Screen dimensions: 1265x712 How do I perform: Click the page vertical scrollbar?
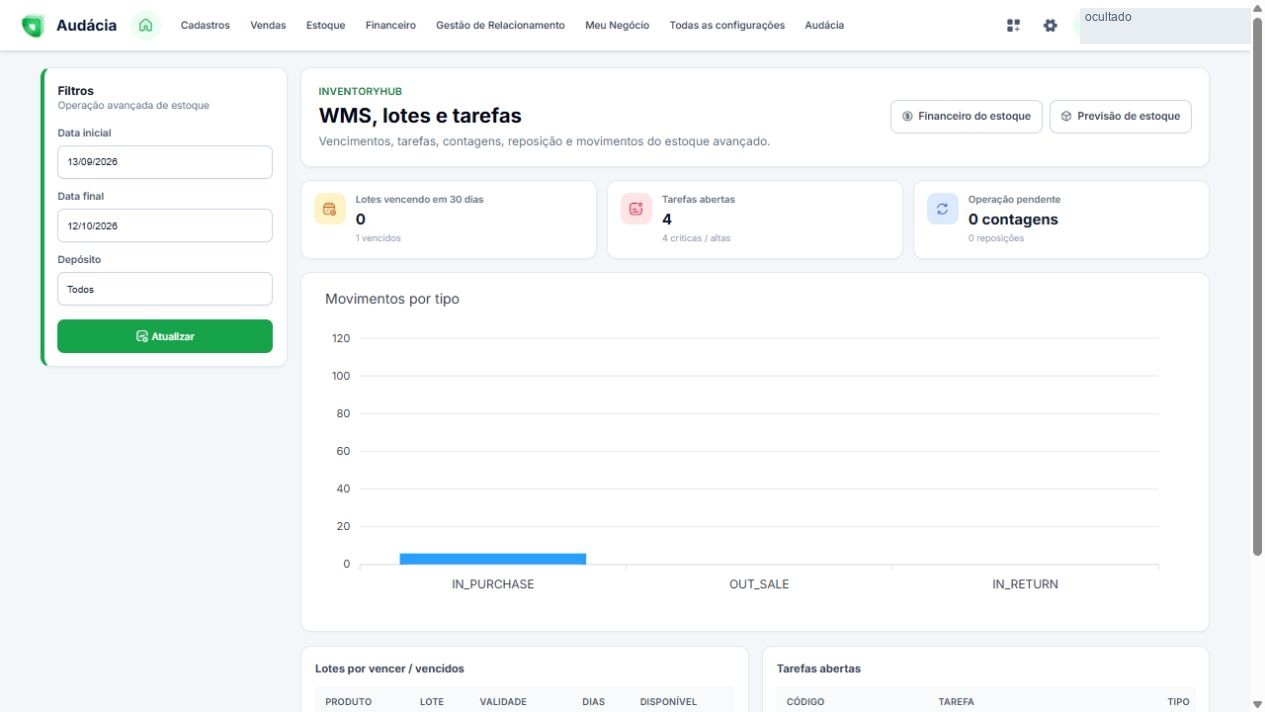click(1257, 285)
